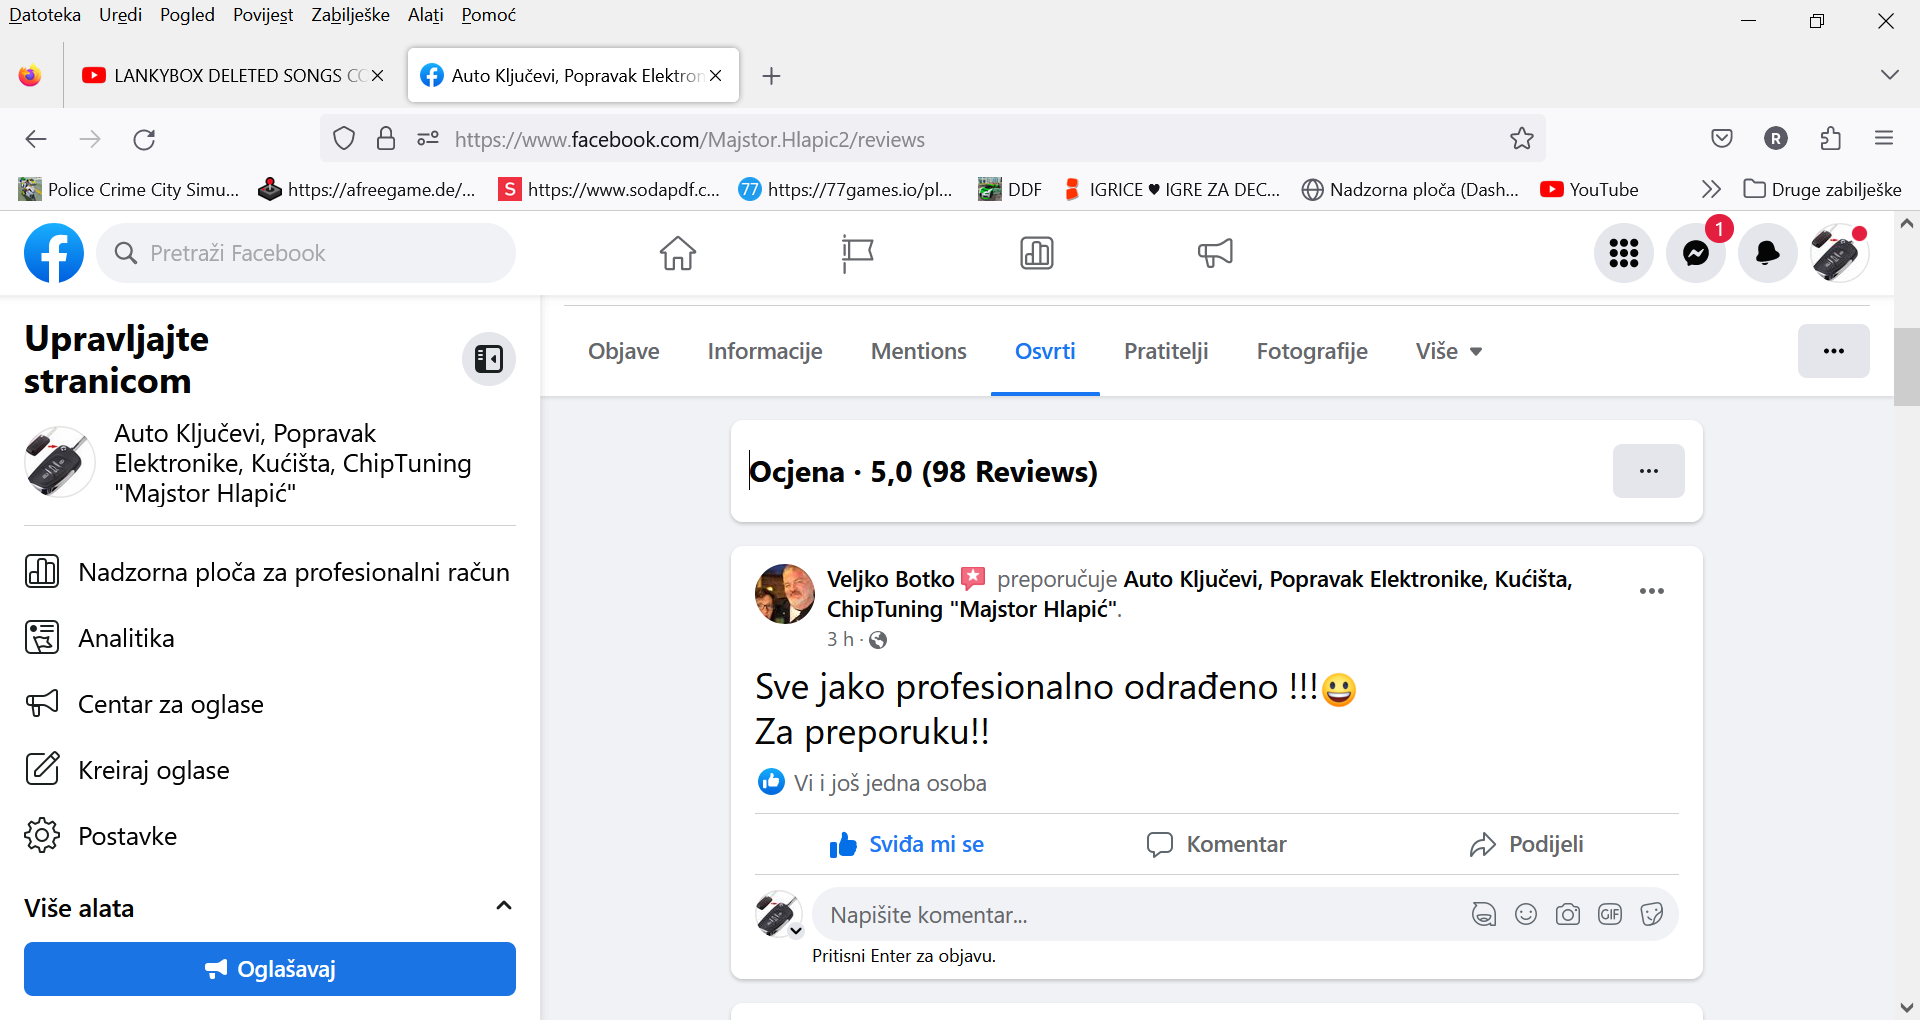1920x1020 pixels.
Task: Click the page scrollbar thumb
Action: [1906, 366]
